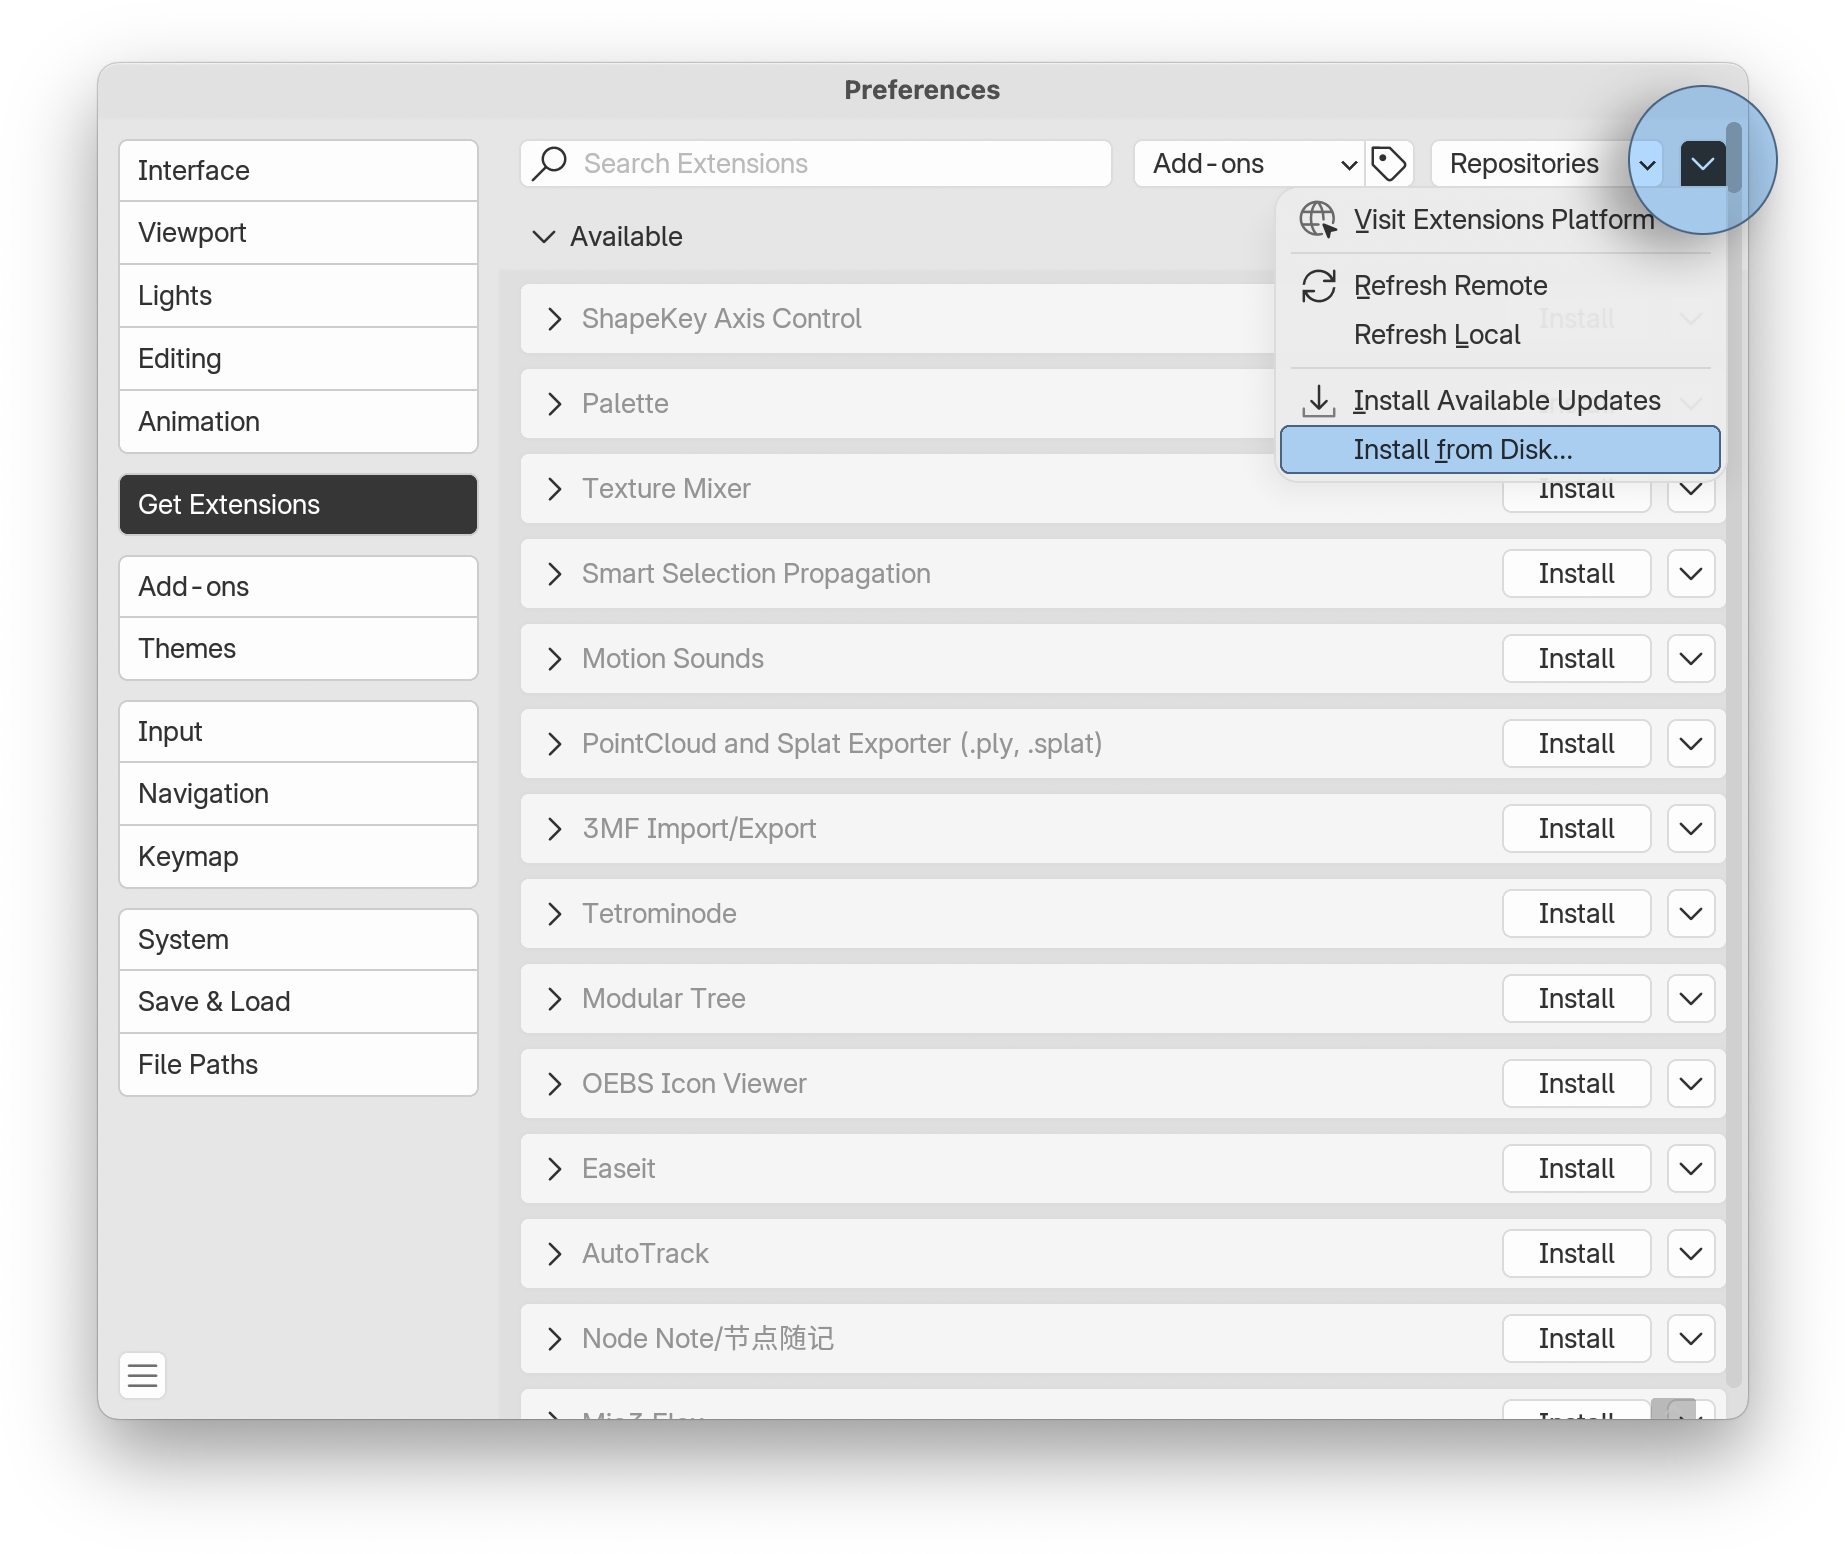Expand the Tetrominode extension entry

coord(555,914)
